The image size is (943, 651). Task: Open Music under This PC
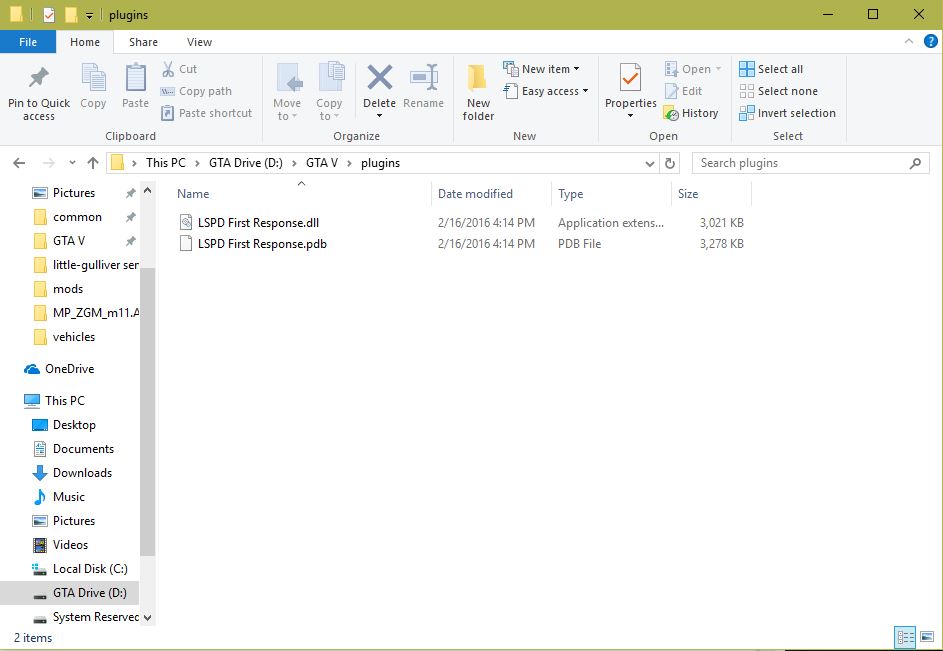tap(69, 497)
